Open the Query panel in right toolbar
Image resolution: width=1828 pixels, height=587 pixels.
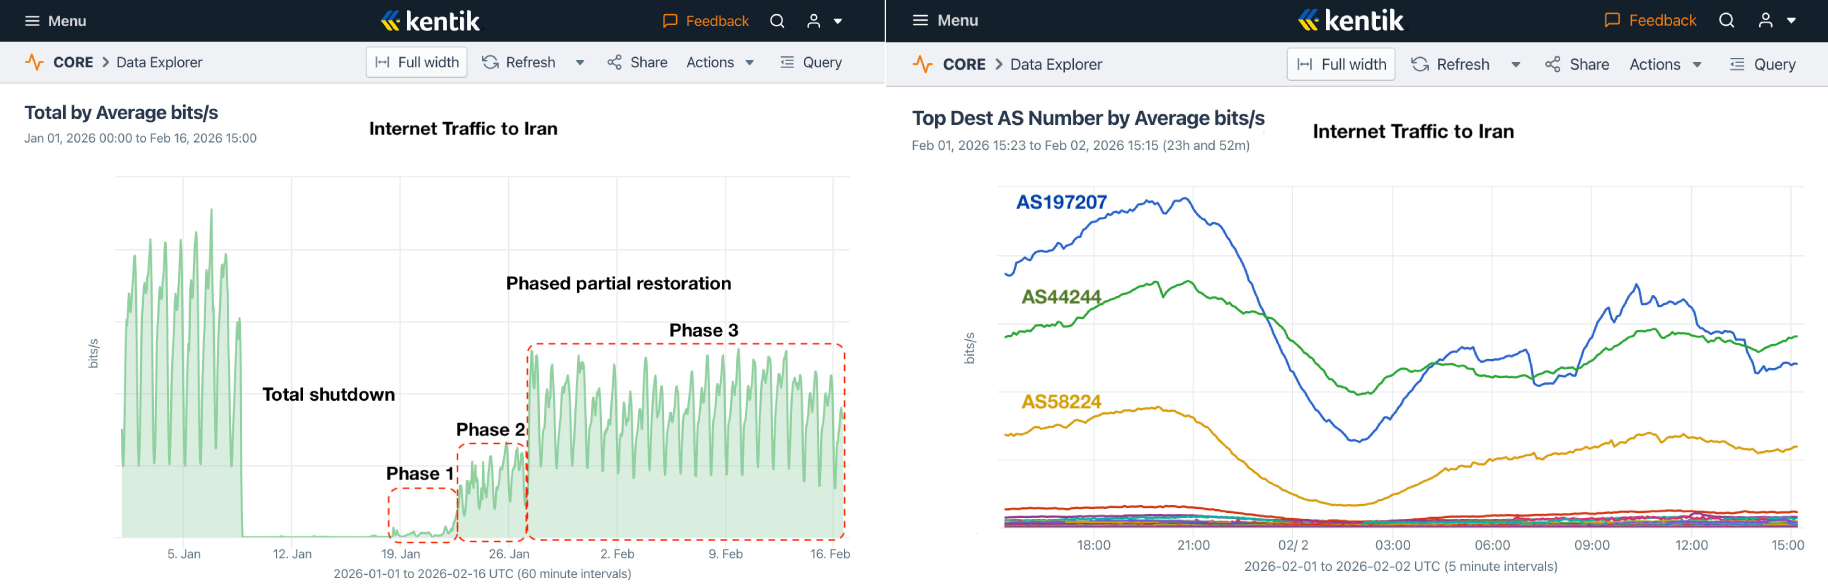click(x=1763, y=64)
